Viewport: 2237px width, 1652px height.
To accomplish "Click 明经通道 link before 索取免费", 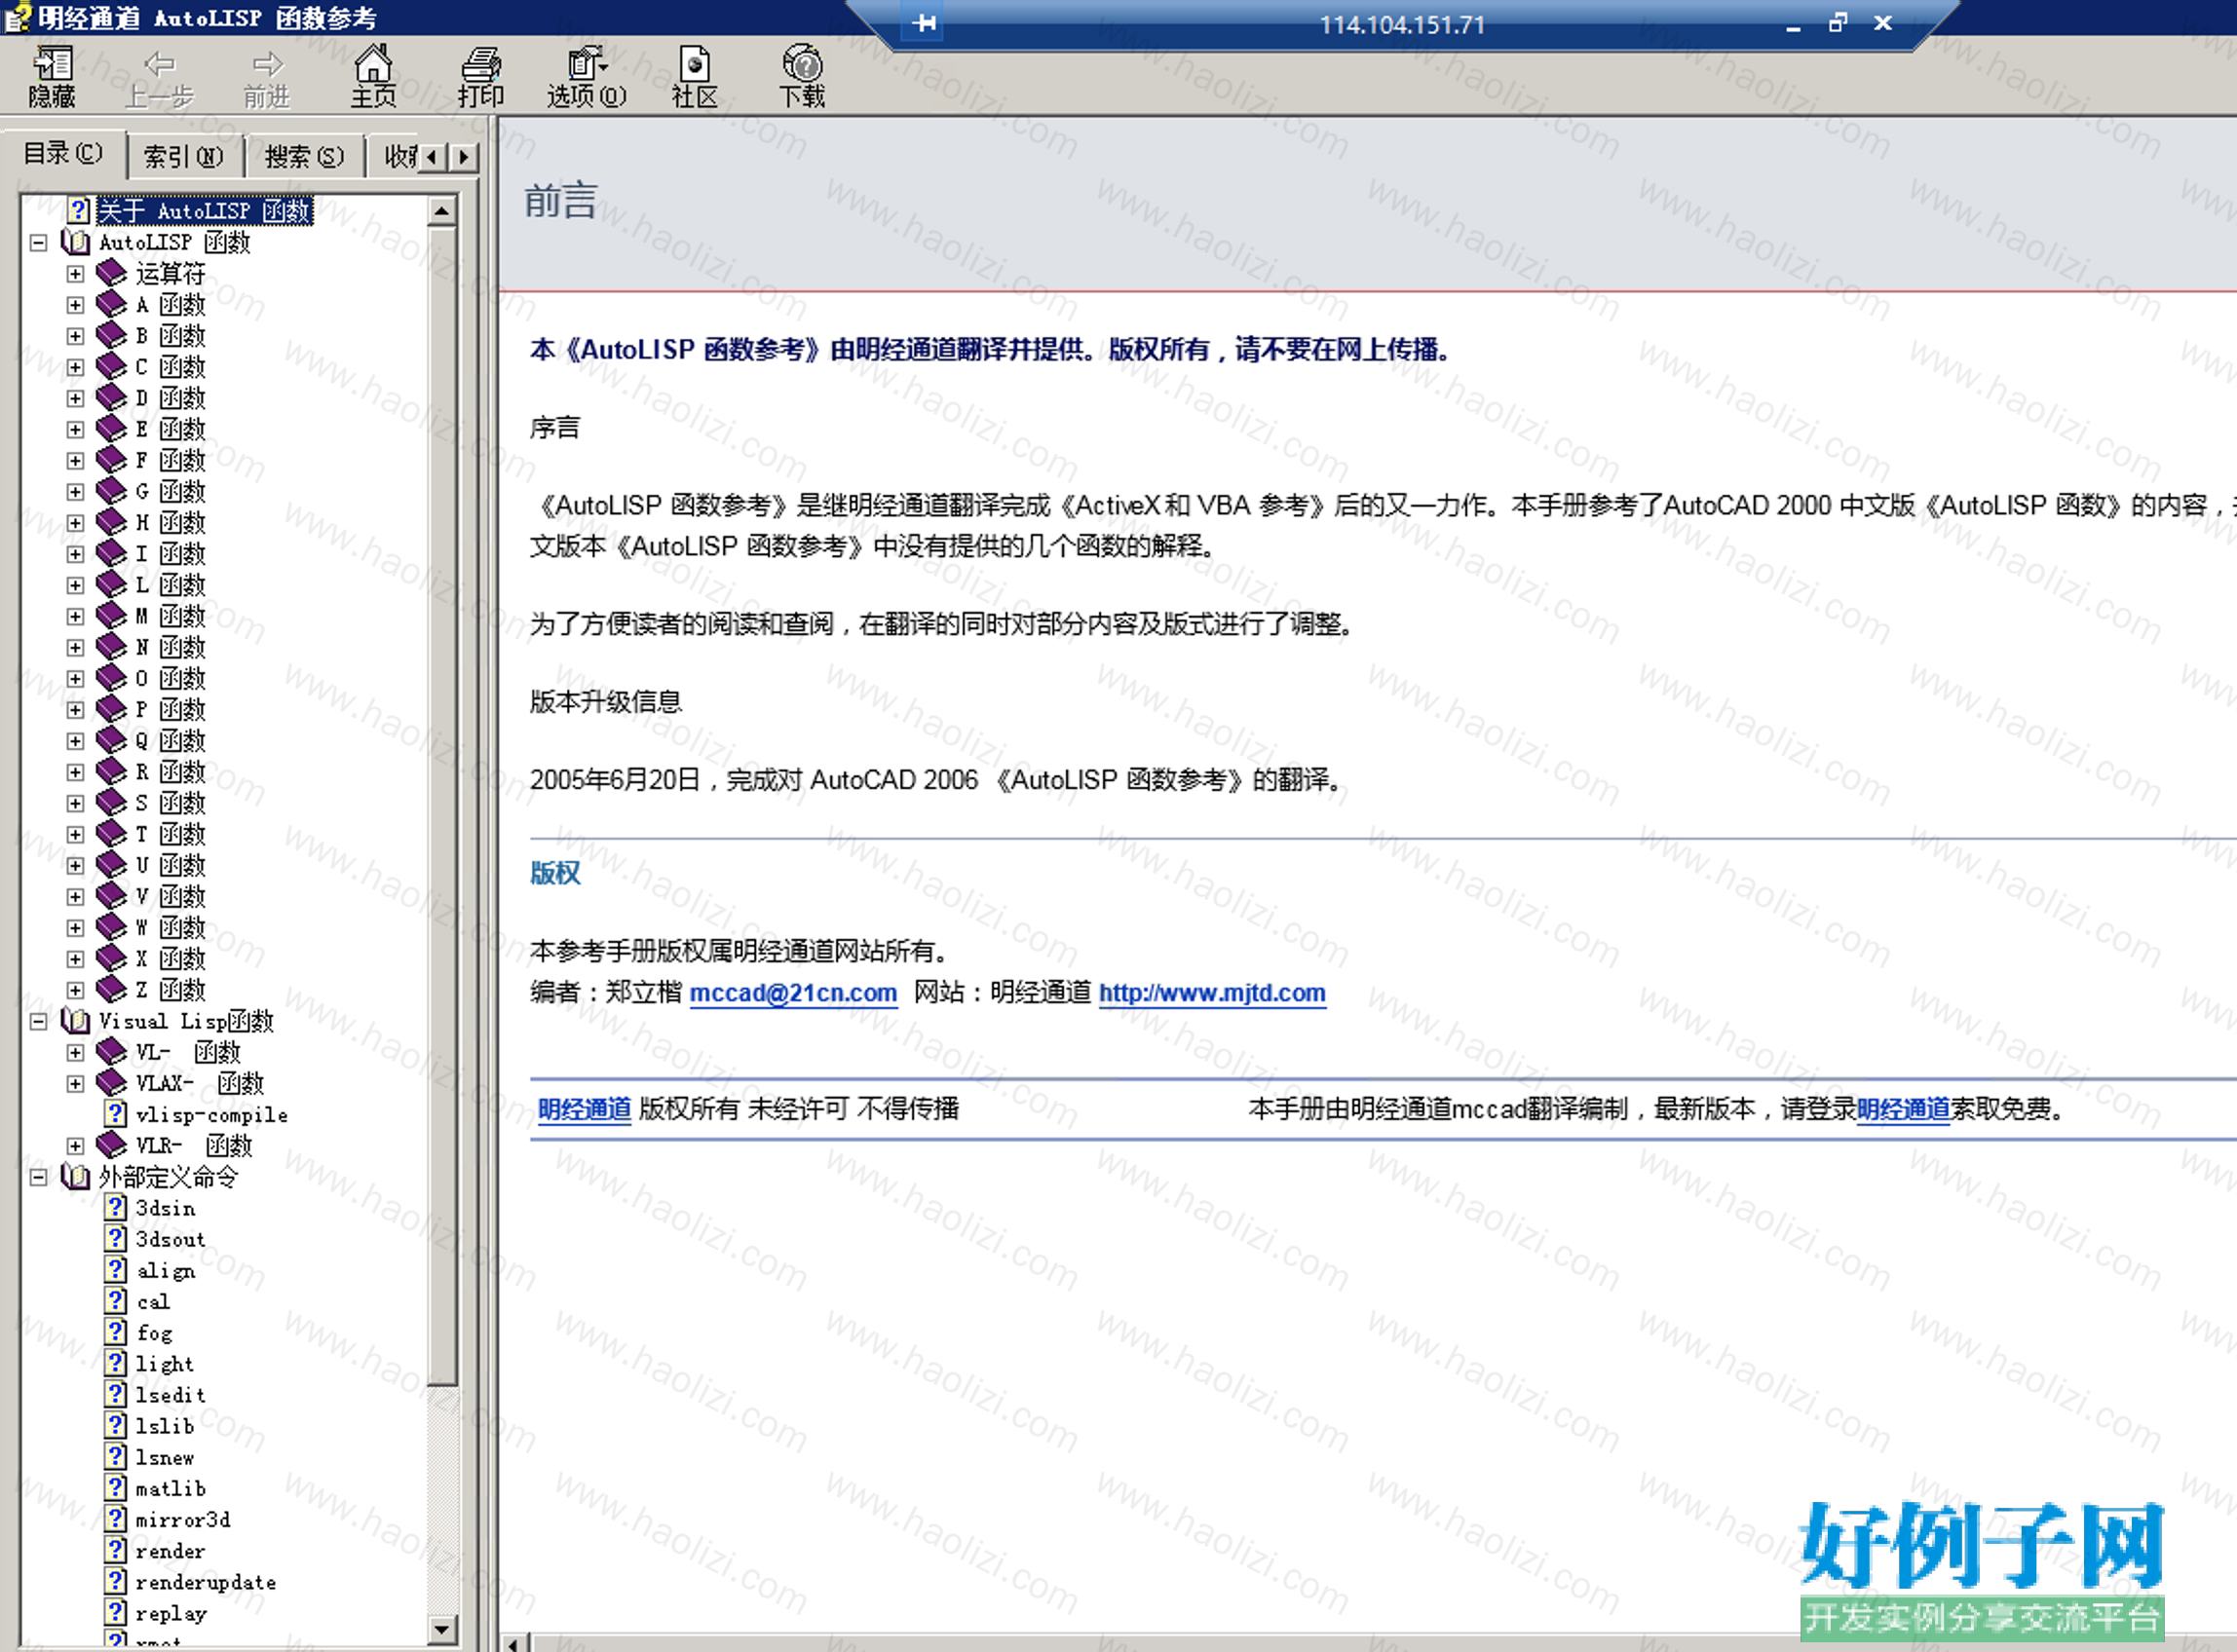I will [x=1902, y=1109].
